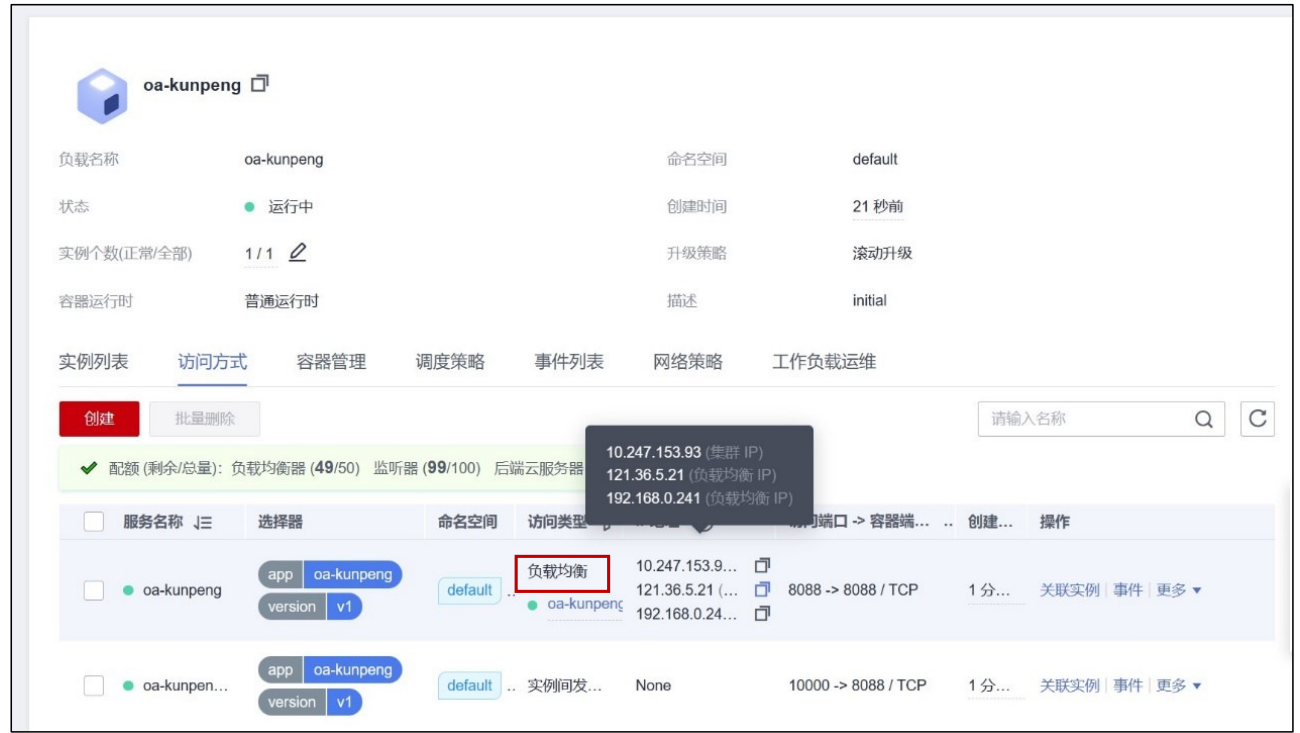Click the 批量删除 button

tap(205, 419)
